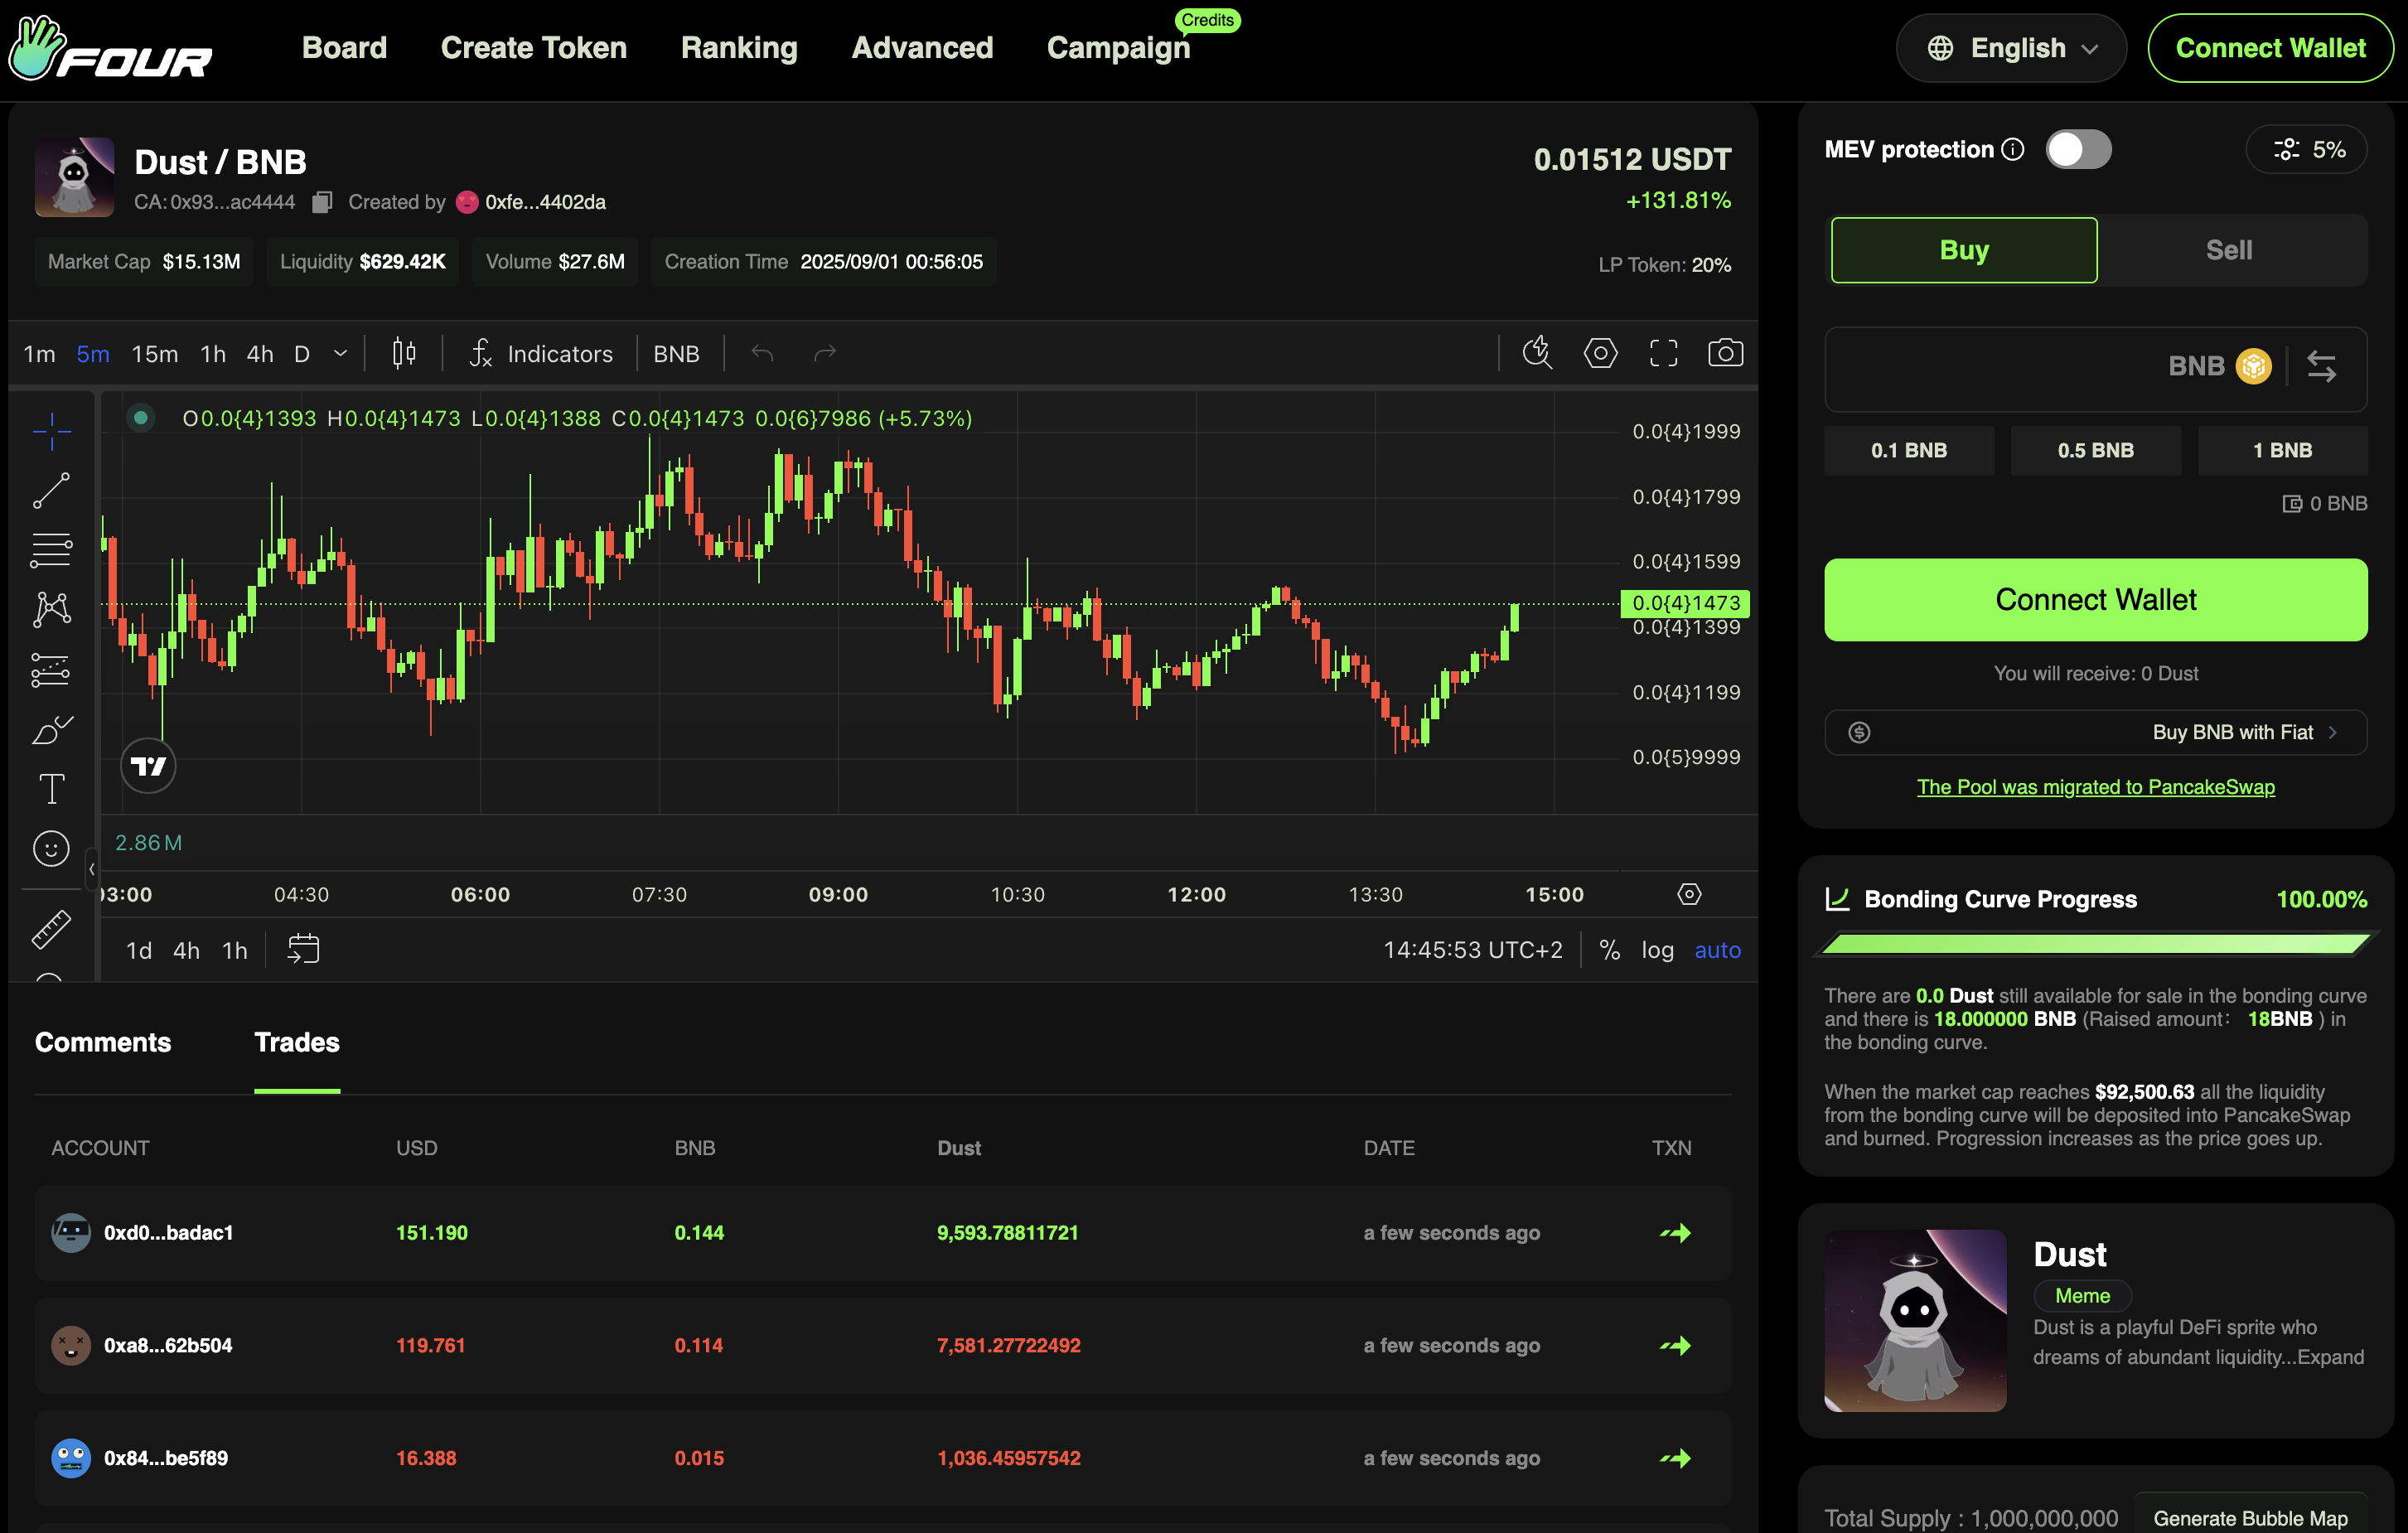The image size is (2408, 1533).
Task: Click the candlestick chart style icon
Action: (404, 353)
